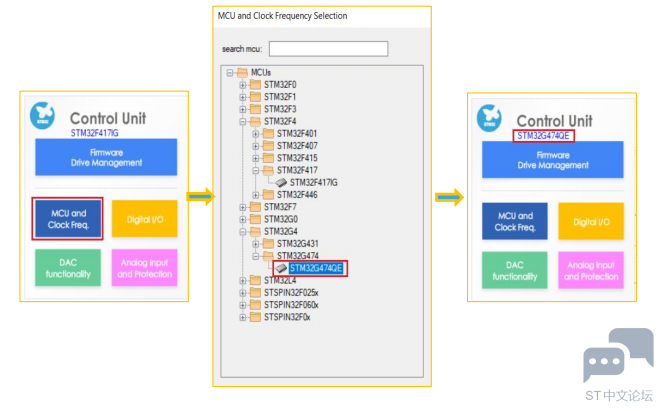This screenshot has width=662, height=411.
Task: Click the STM32F7 folder icon
Action: click(255, 207)
